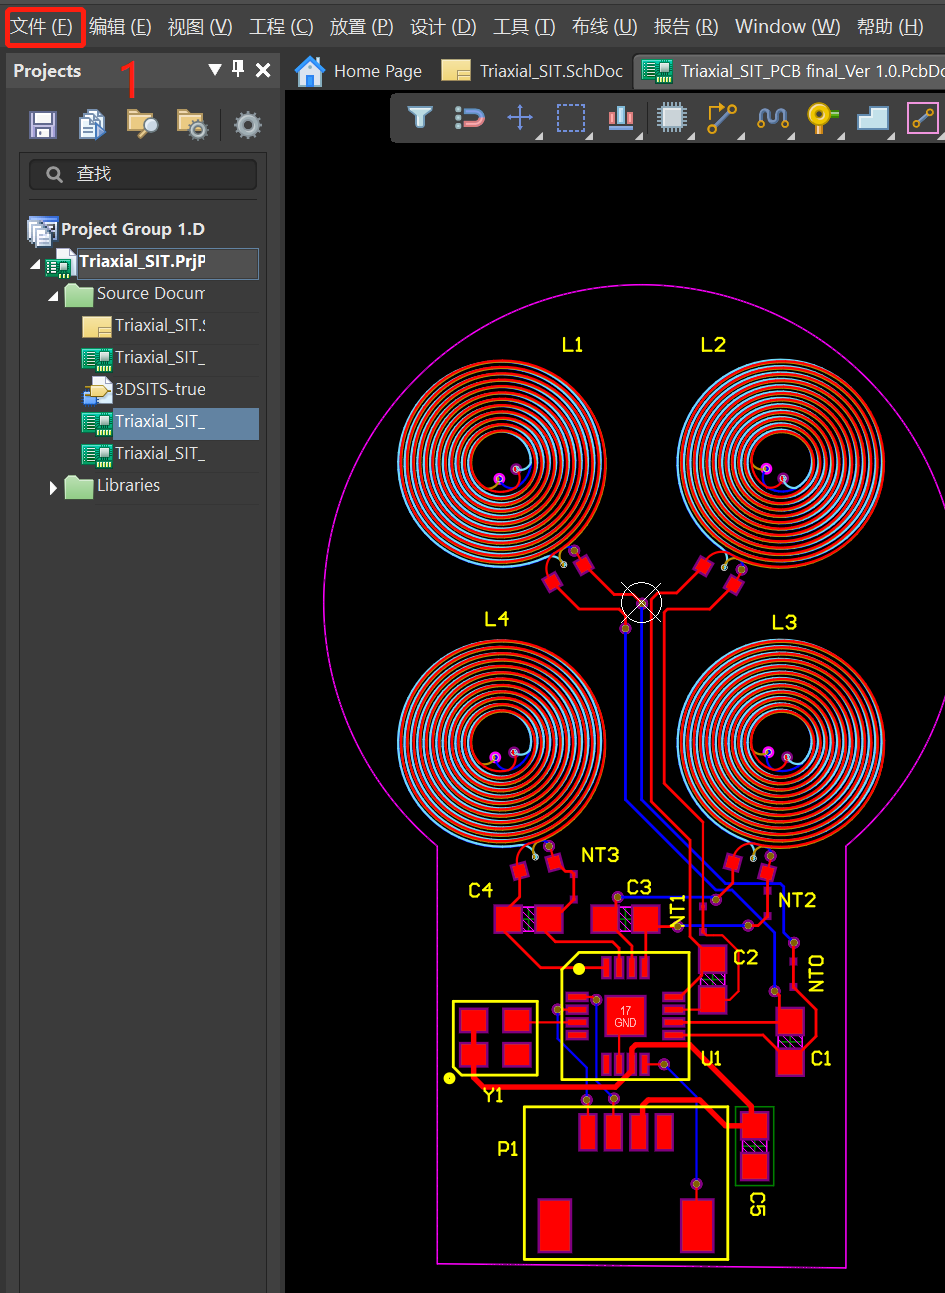
Task: Select the highlighted Triaxial_SIT_ PCB document
Action: pyautogui.click(x=168, y=422)
